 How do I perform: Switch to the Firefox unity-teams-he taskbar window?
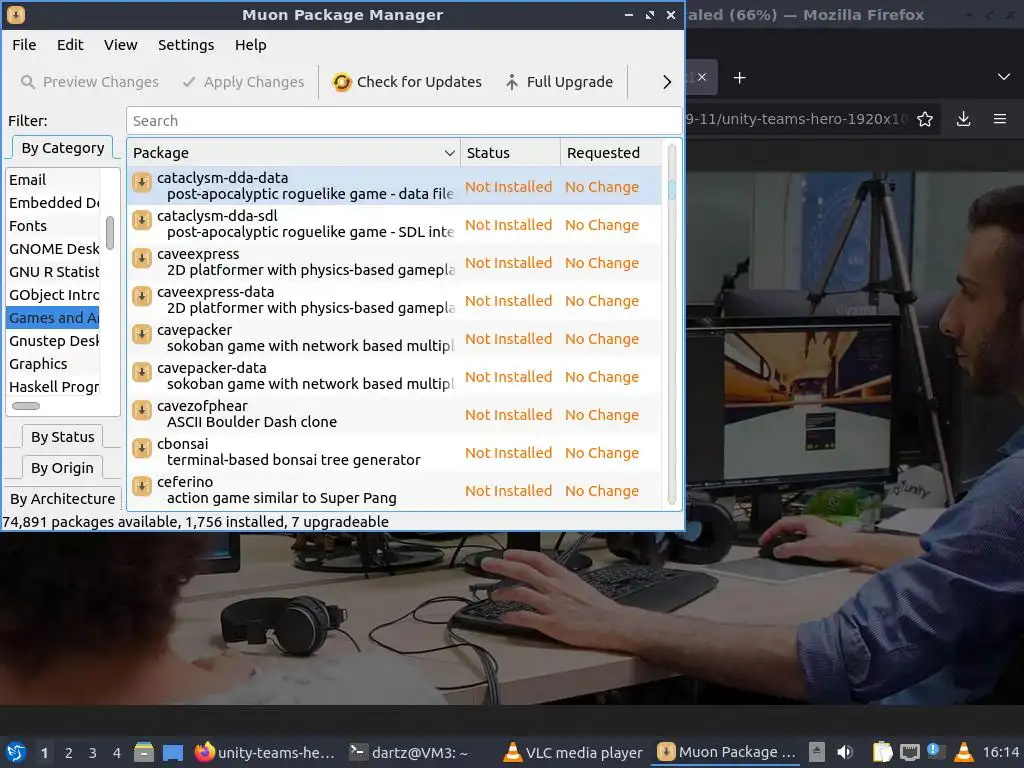(265, 752)
